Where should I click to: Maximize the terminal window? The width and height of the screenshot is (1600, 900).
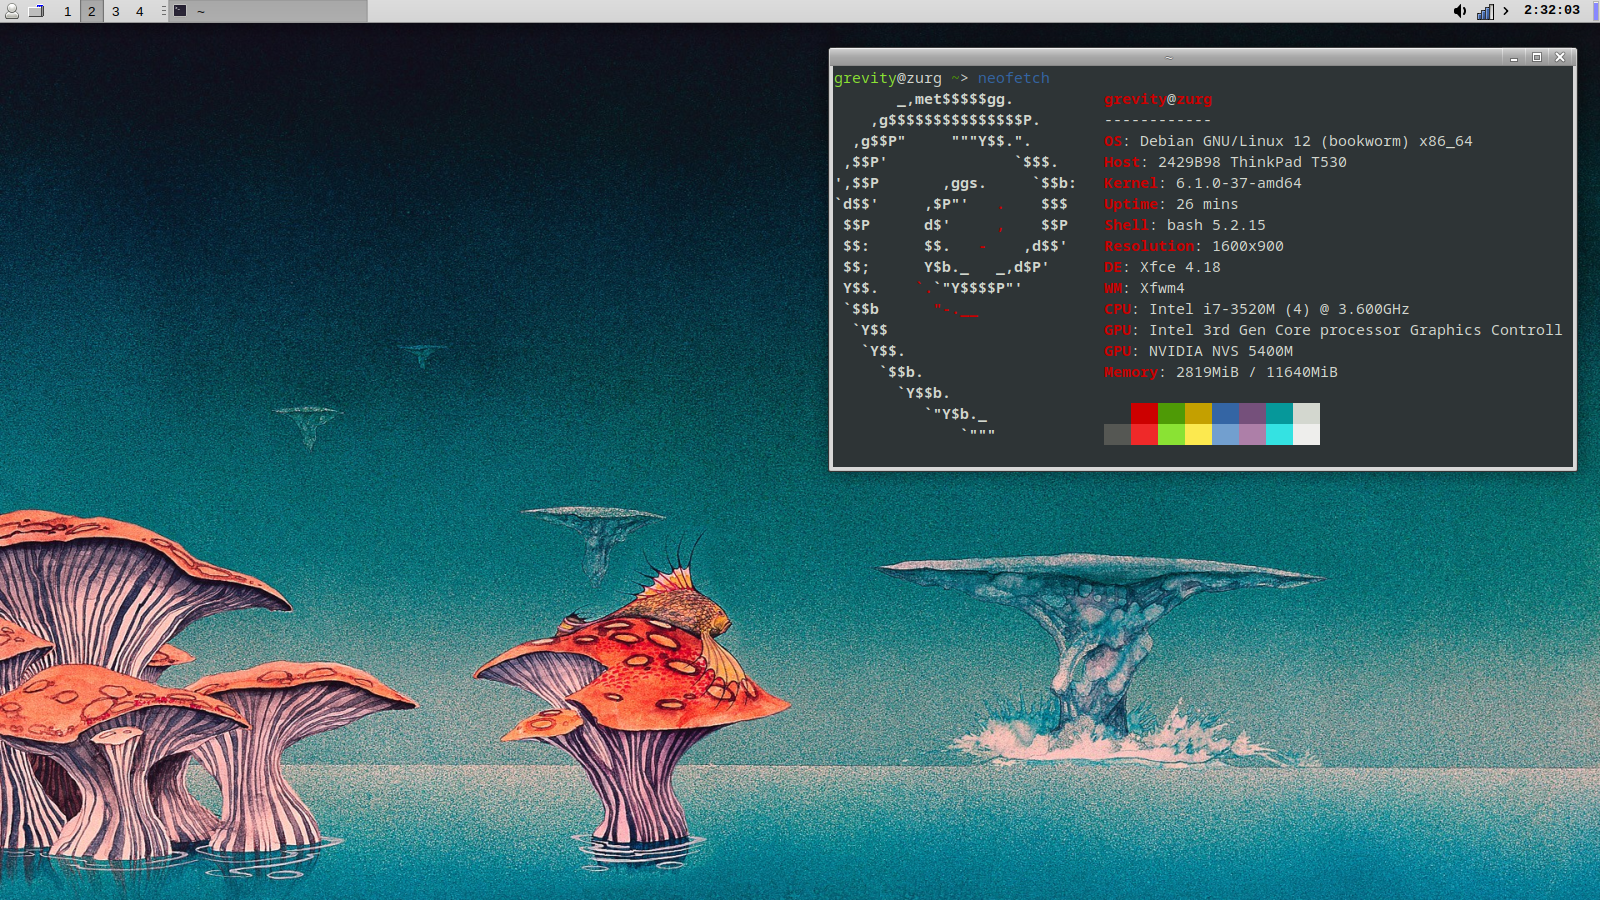(x=1537, y=57)
